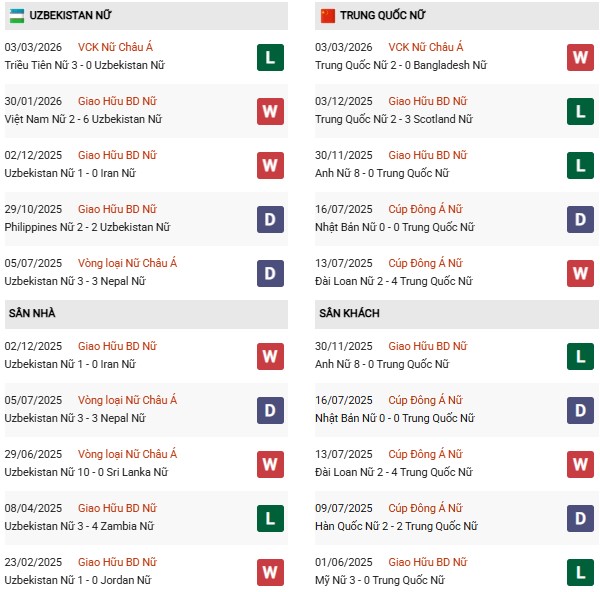Click the L badge for Scotland Nữ match

tap(580, 110)
